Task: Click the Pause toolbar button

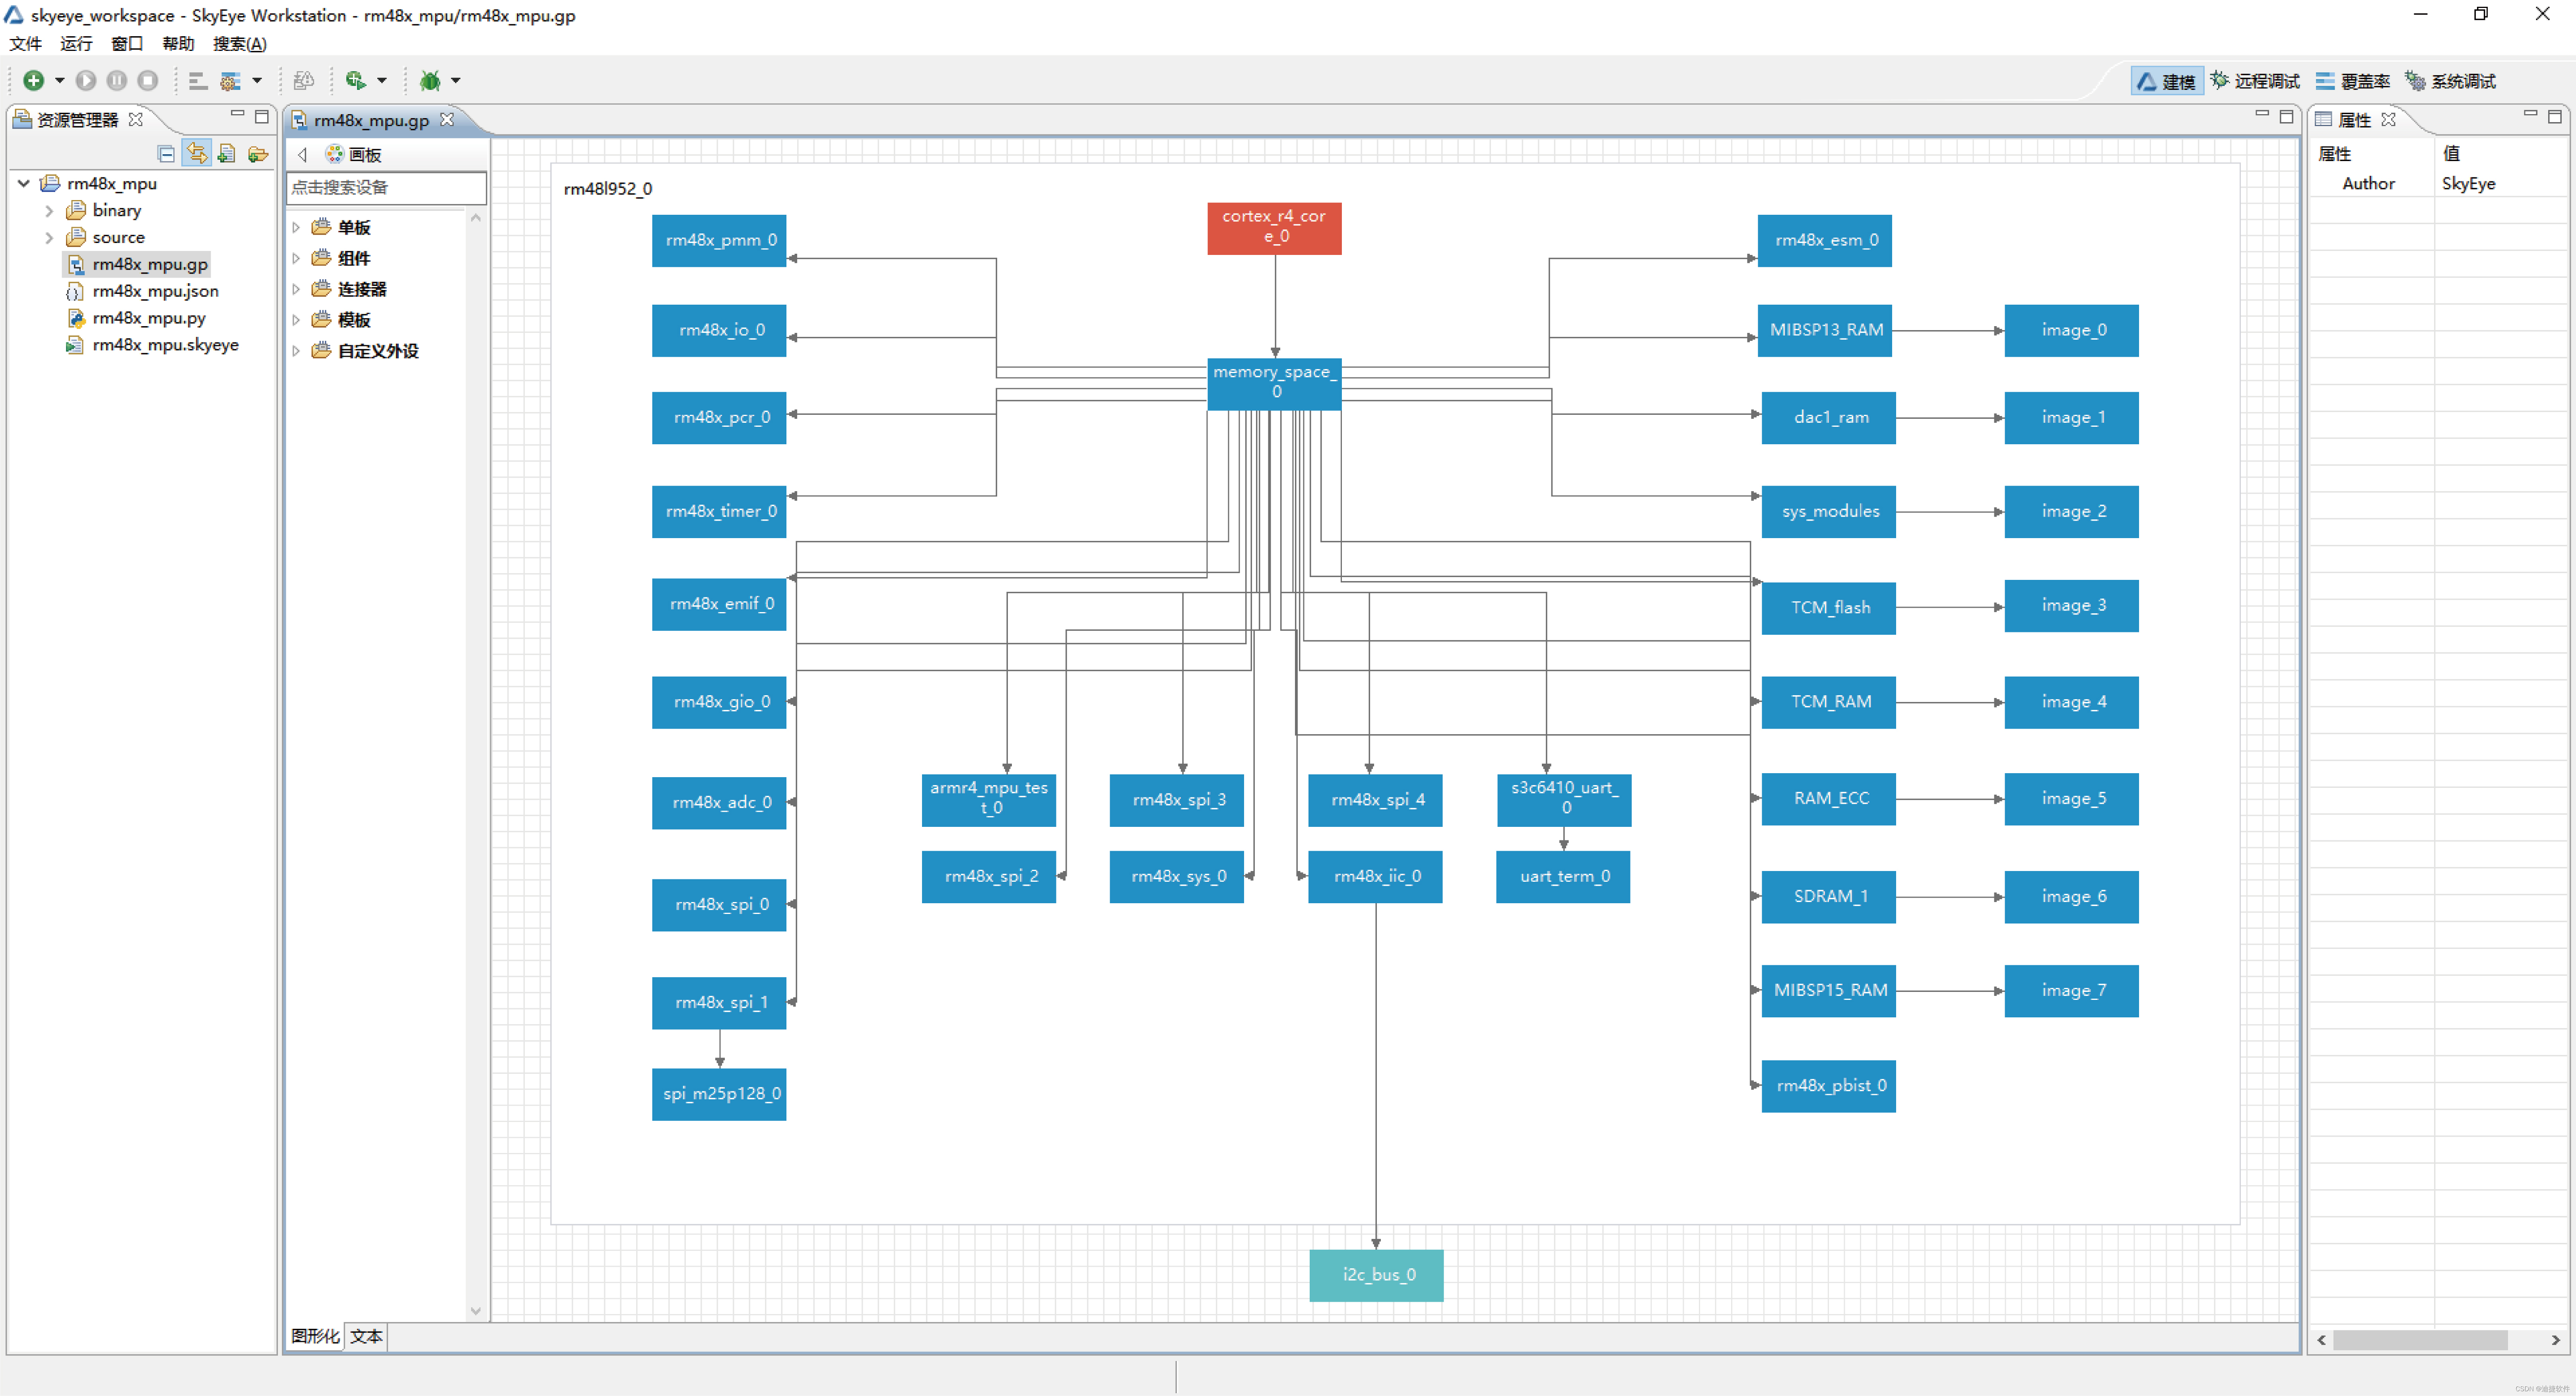Action: coord(117,80)
